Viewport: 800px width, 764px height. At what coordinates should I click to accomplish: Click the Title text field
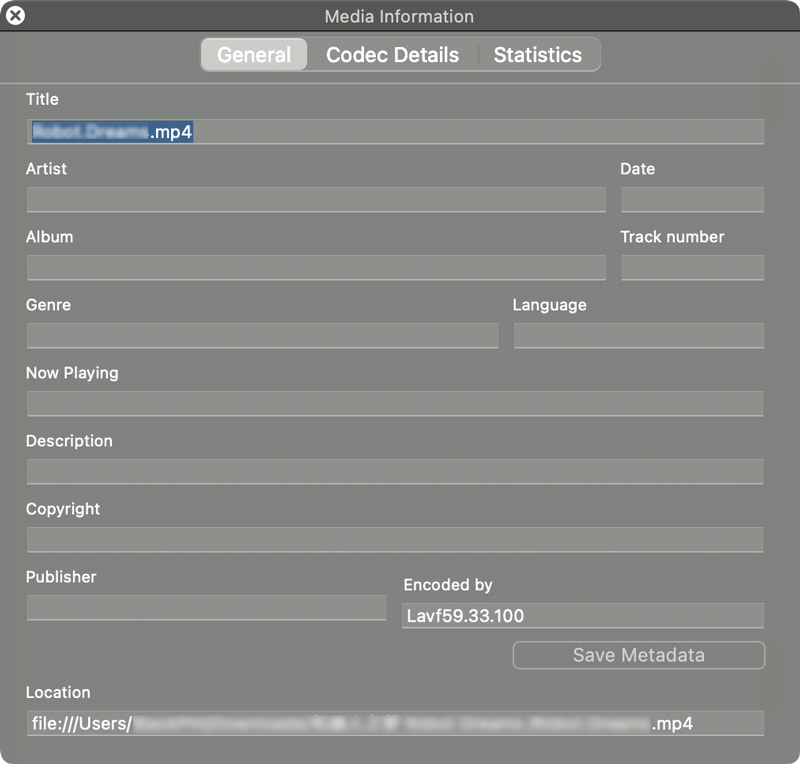click(395, 132)
